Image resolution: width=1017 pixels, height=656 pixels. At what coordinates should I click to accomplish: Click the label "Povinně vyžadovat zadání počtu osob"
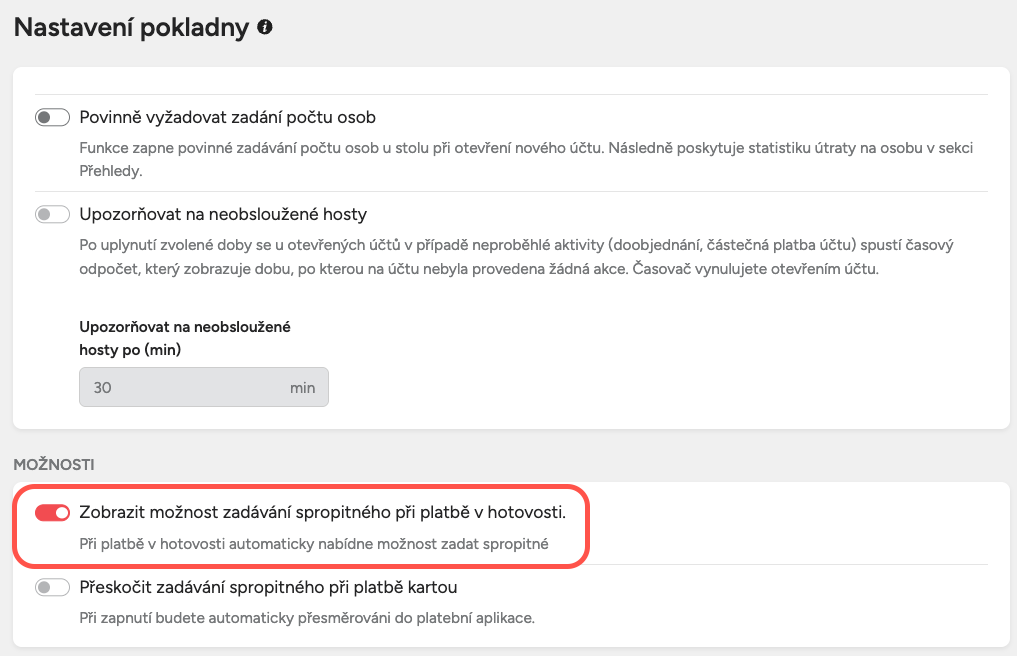(227, 117)
